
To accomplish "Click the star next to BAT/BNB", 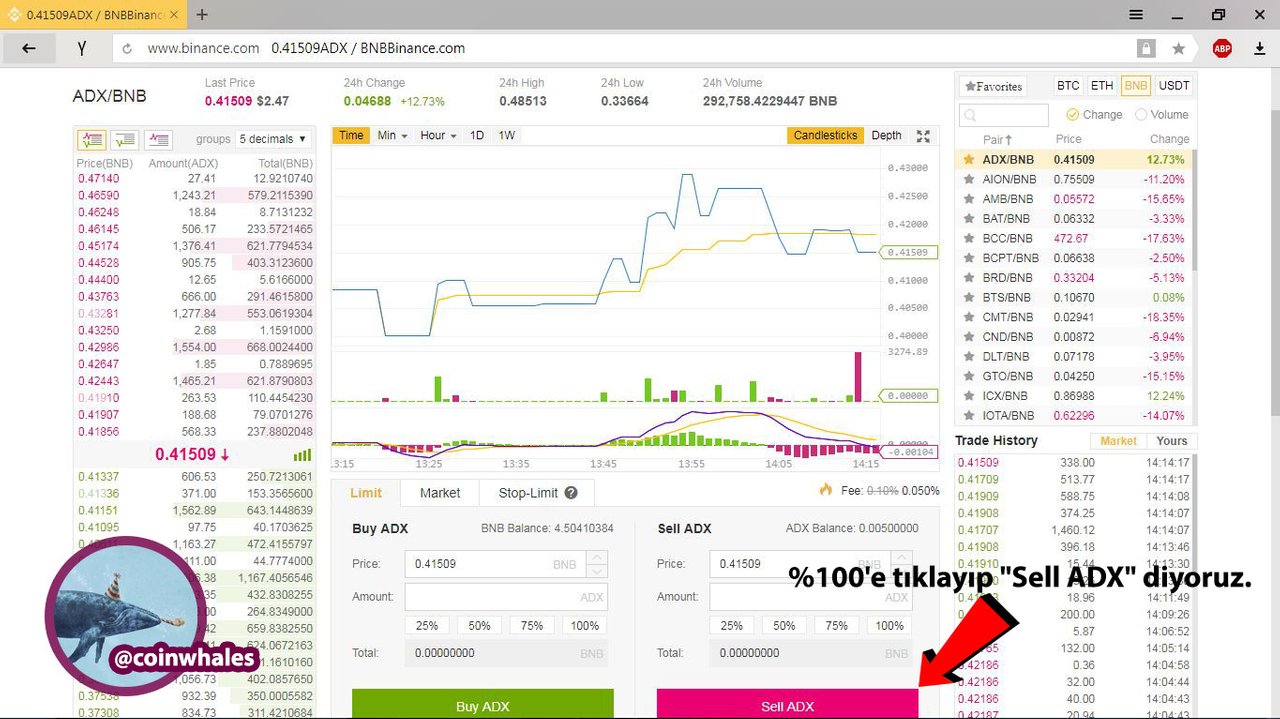I will pyautogui.click(x=968, y=219).
